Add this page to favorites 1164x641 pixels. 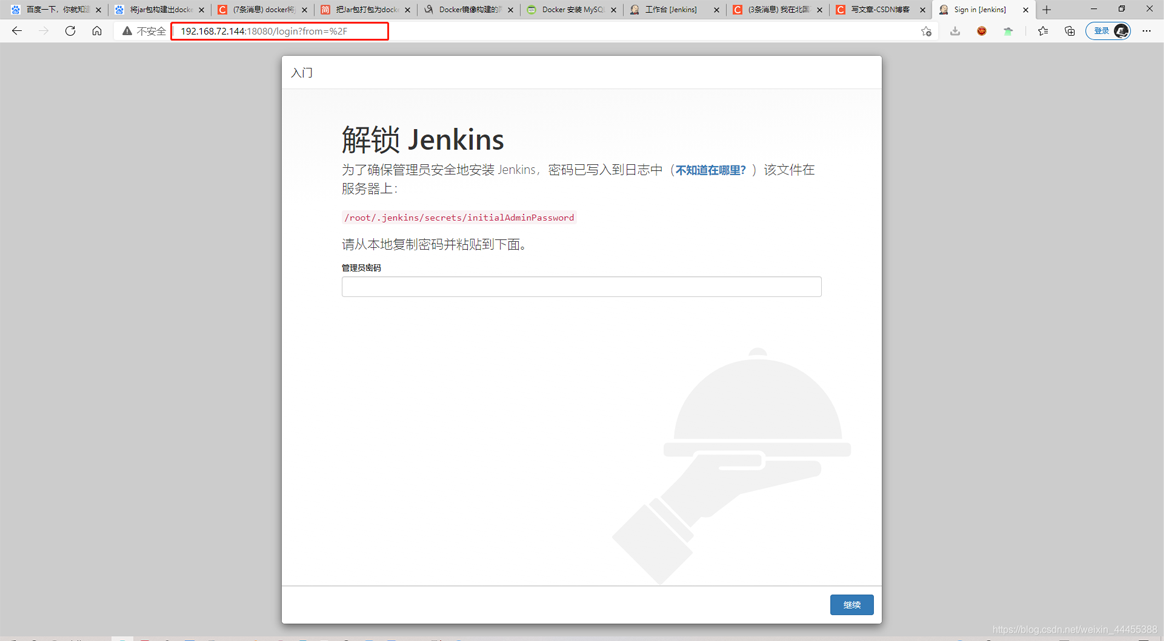[x=926, y=31]
